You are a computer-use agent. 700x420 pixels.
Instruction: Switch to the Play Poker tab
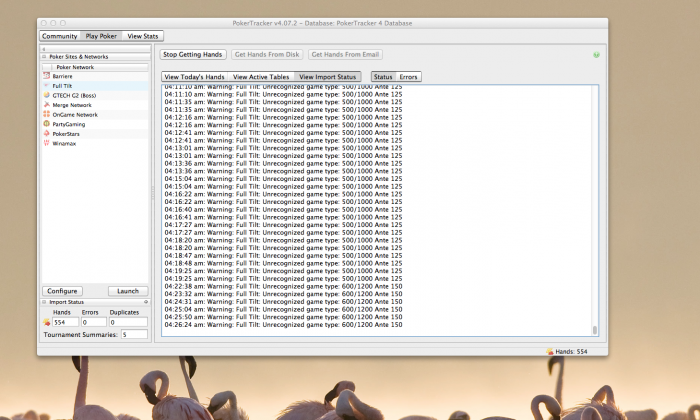click(x=101, y=36)
